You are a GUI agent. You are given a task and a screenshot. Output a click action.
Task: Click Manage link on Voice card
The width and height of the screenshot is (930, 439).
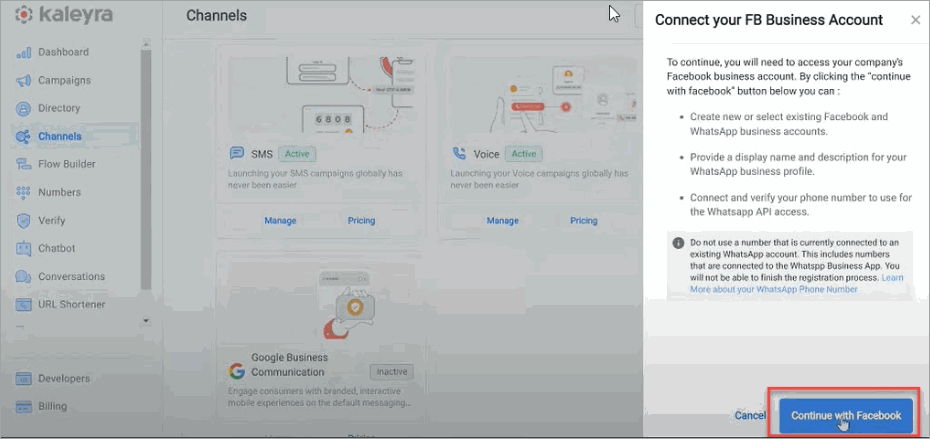pos(502,221)
